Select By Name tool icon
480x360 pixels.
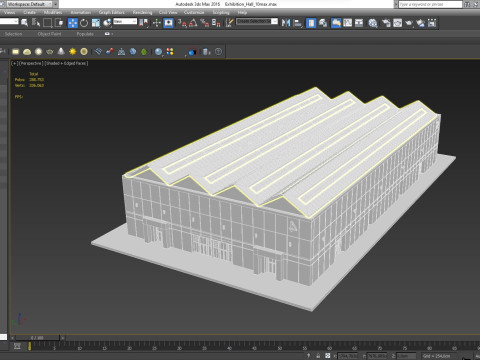(x=36, y=23)
